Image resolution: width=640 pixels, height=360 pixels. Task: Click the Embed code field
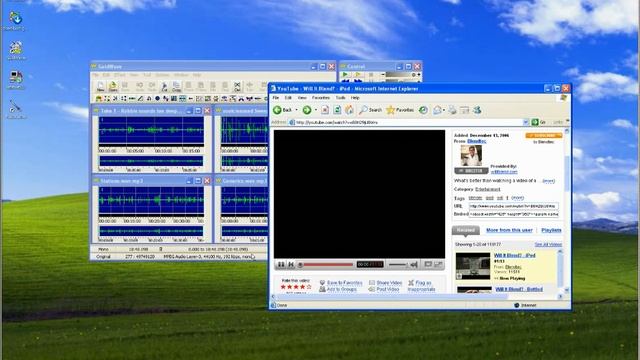(x=513, y=214)
